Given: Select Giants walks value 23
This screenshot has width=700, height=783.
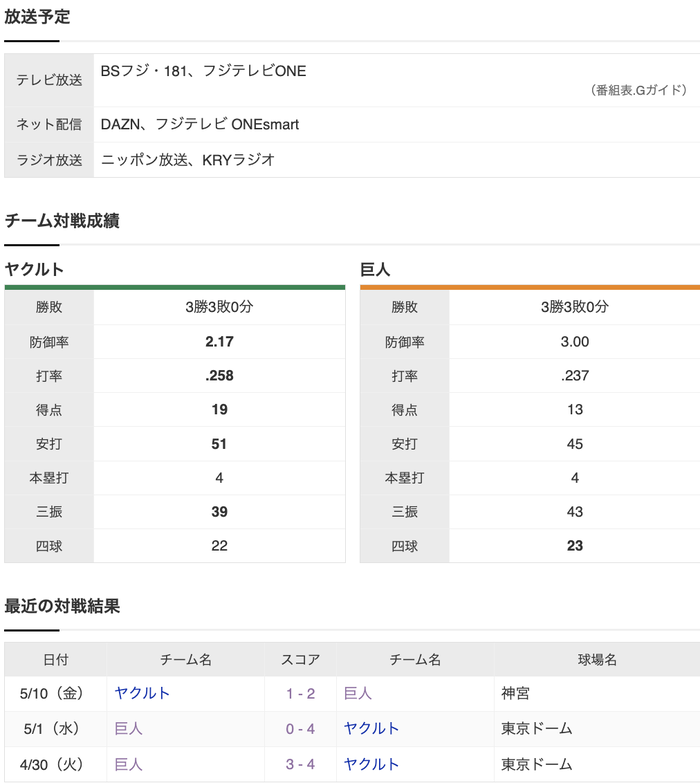Looking at the screenshot, I should click(x=575, y=546).
